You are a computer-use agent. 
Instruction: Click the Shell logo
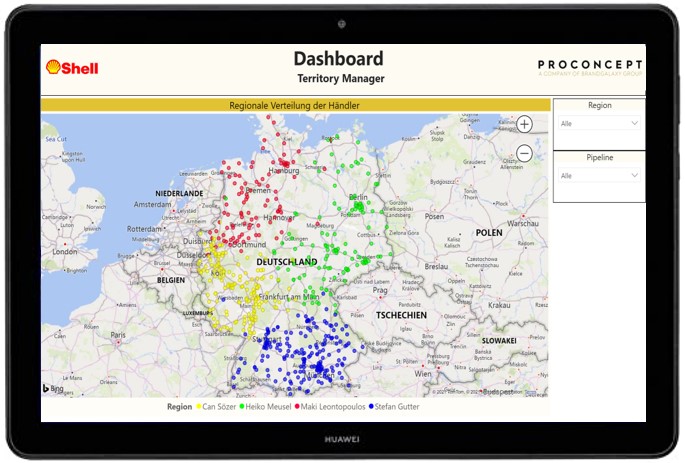(71, 67)
